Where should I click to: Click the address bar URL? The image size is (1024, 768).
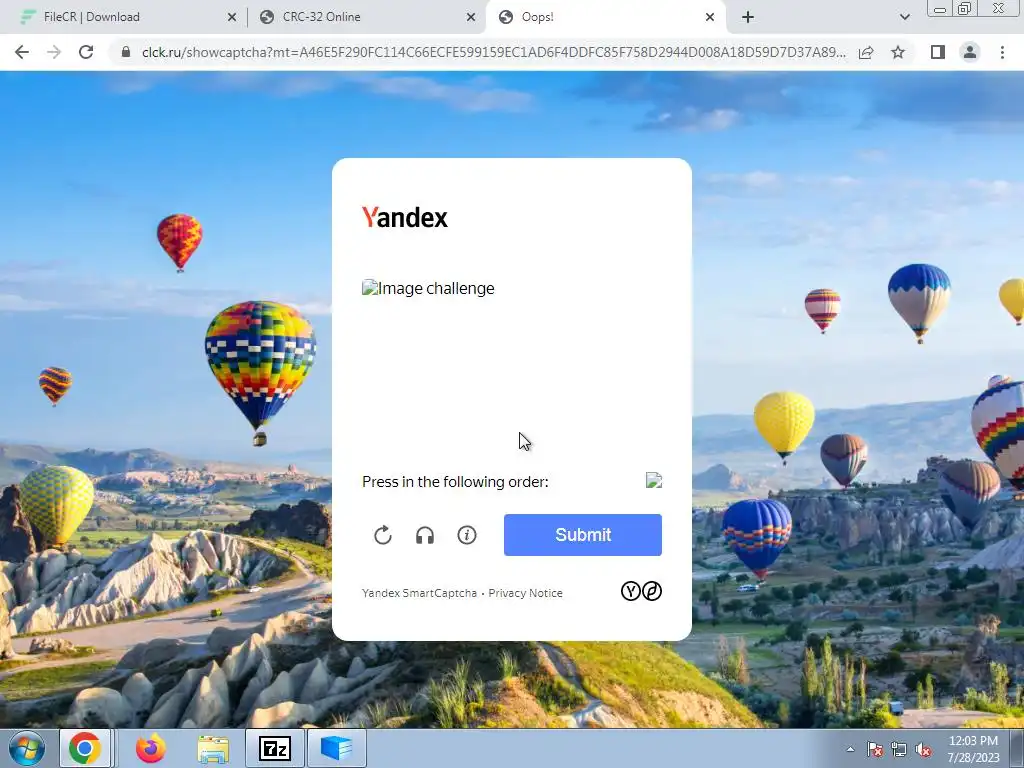click(494, 52)
